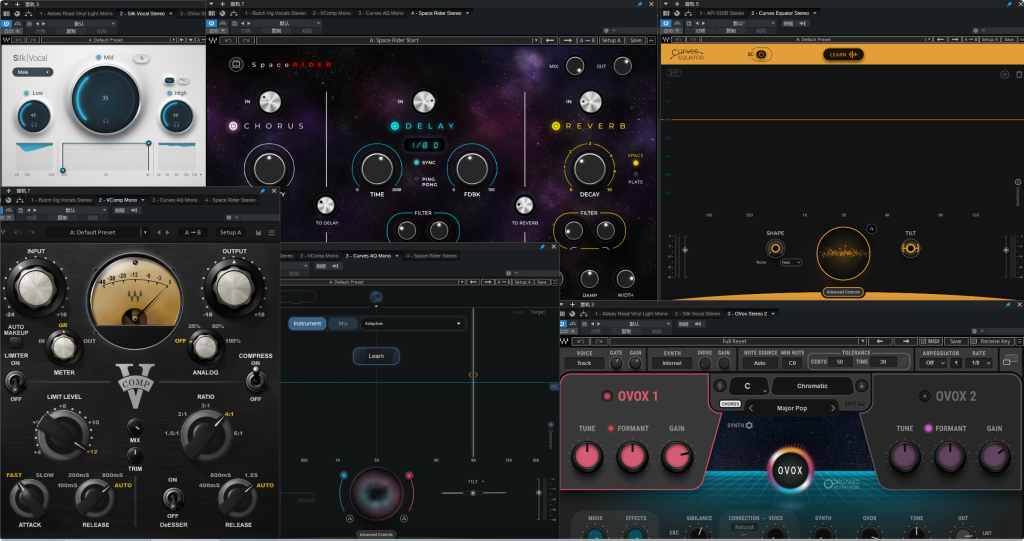Screen dimensions: 1024x541
Task: Enable the Sync option in Space Rider Delay
Action: (x=417, y=163)
